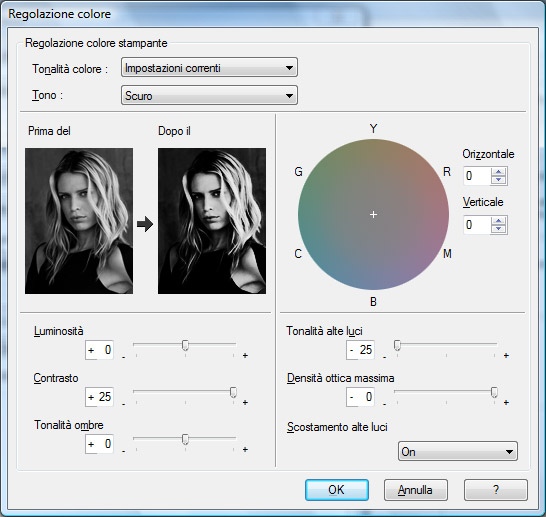The image size is (546, 517).
Task: Click the Contrasto value field
Action: coord(99,397)
